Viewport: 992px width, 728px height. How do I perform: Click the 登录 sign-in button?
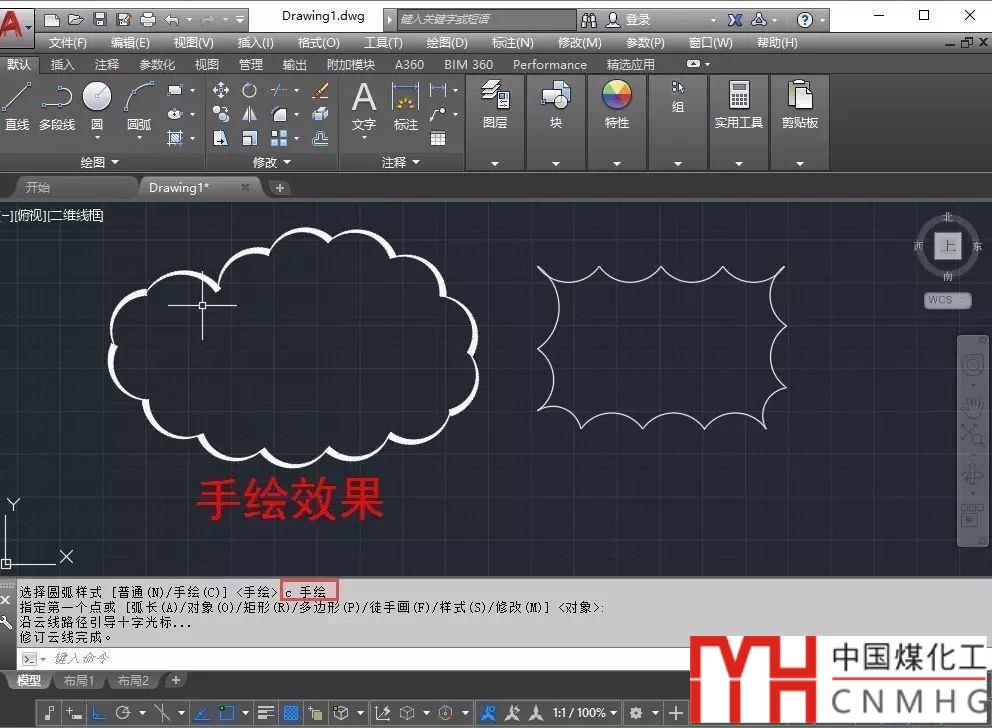pos(638,19)
